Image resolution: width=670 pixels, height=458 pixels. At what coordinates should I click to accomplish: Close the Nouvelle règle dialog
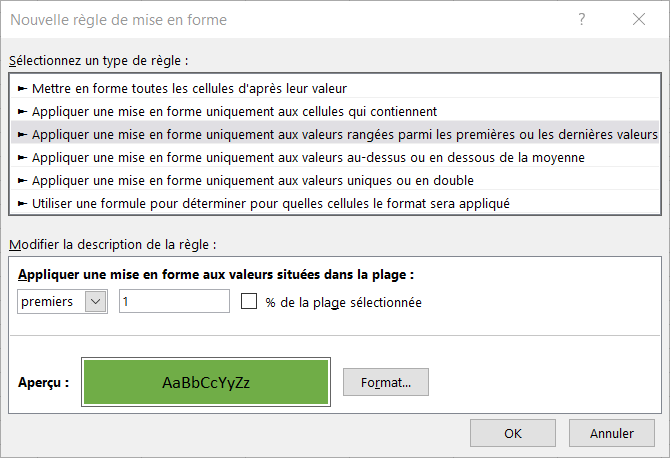point(639,19)
